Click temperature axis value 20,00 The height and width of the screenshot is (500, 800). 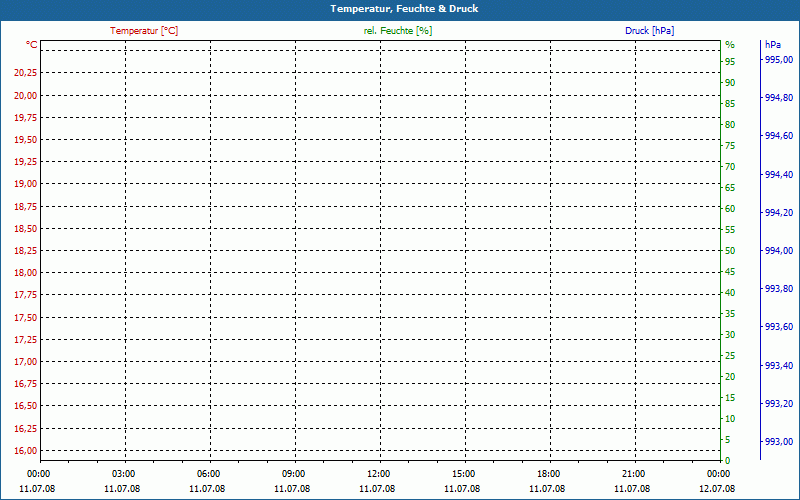26,95
